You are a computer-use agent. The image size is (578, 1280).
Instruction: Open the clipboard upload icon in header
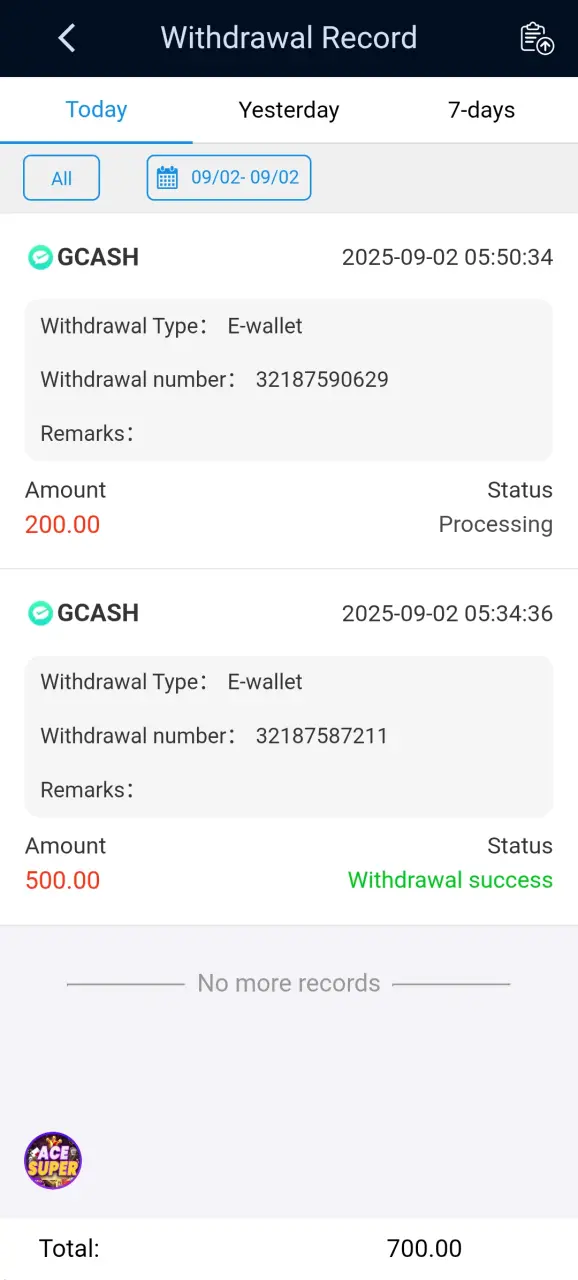(537, 38)
